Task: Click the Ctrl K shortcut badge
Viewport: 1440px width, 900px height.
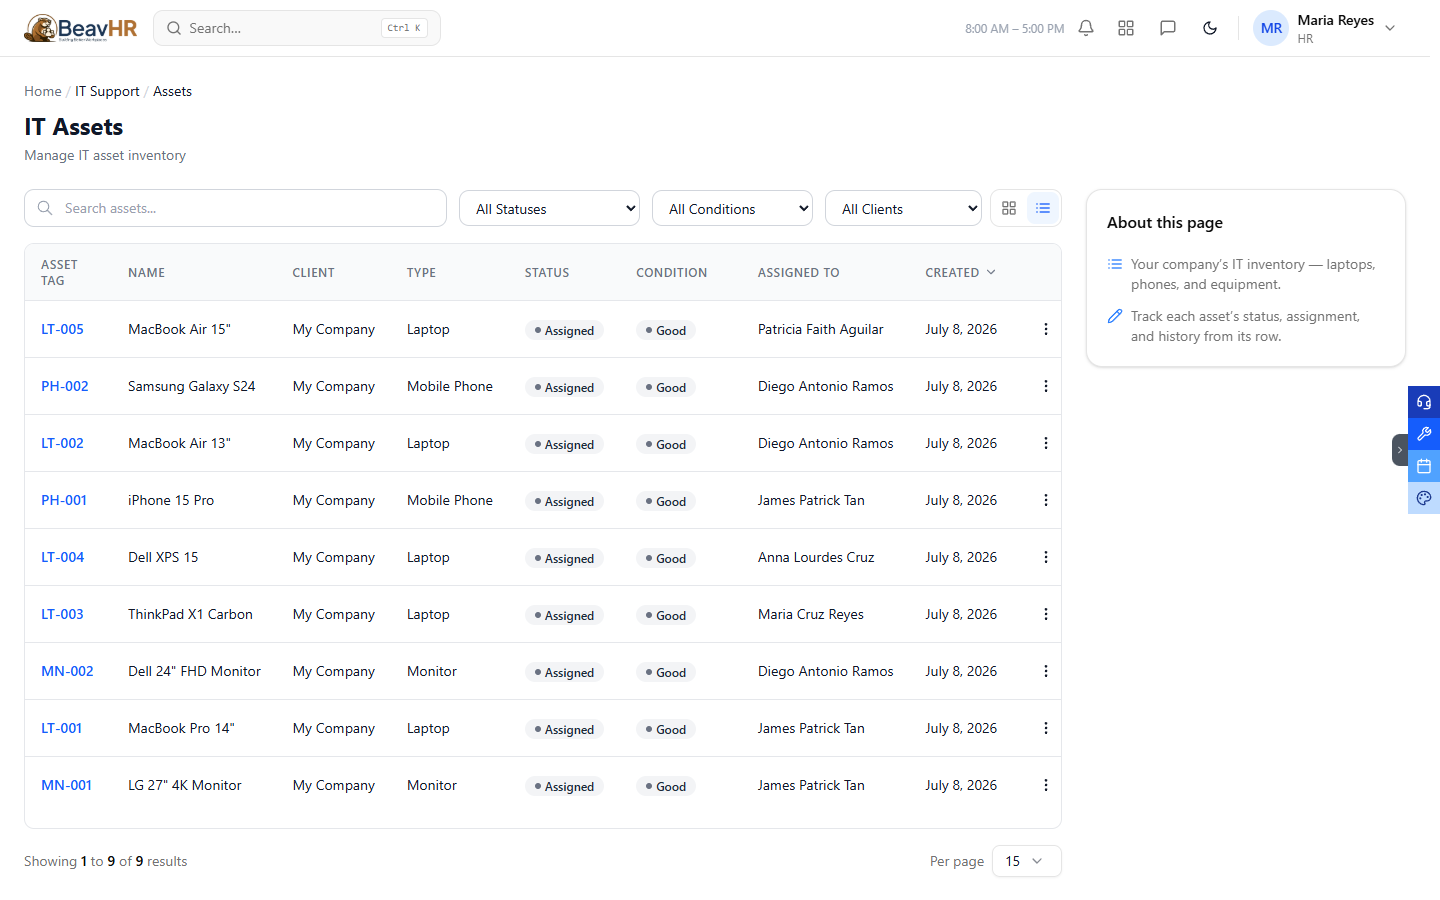Action: (404, 28)
